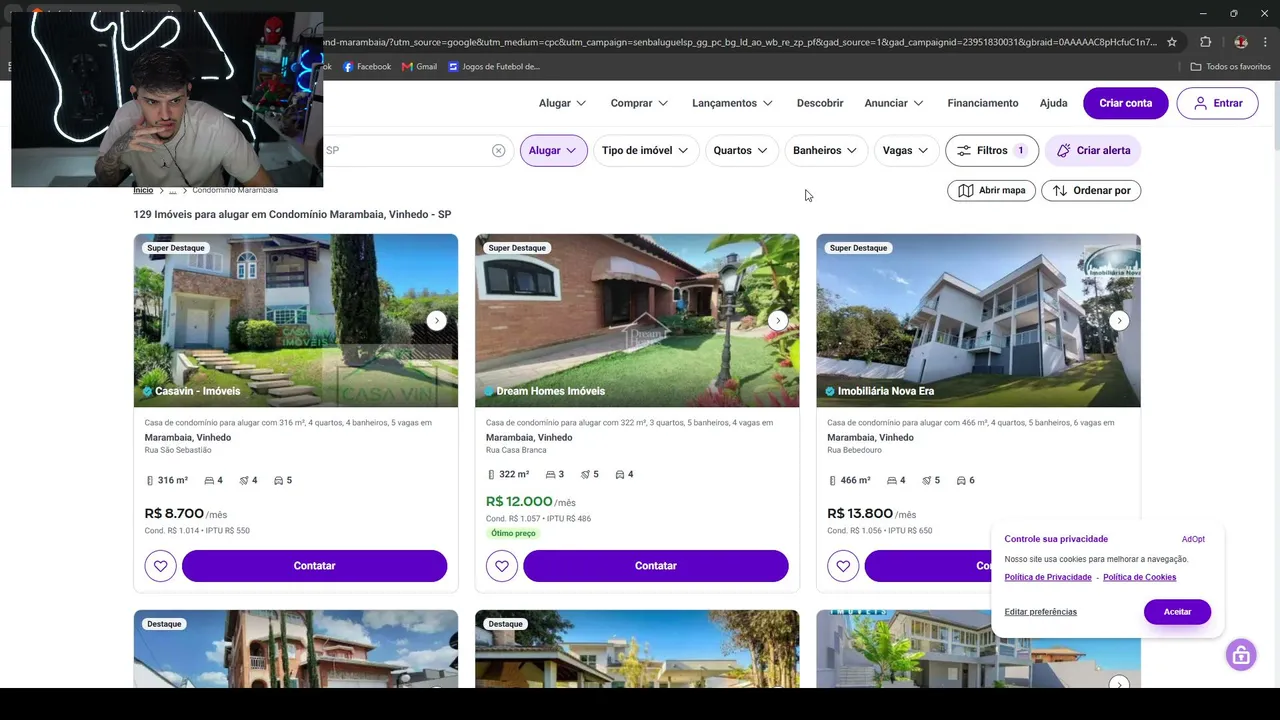Open Chrome profile avatar icon
Viewport: 1280px width, 720px height.
tap(1241, 42)
